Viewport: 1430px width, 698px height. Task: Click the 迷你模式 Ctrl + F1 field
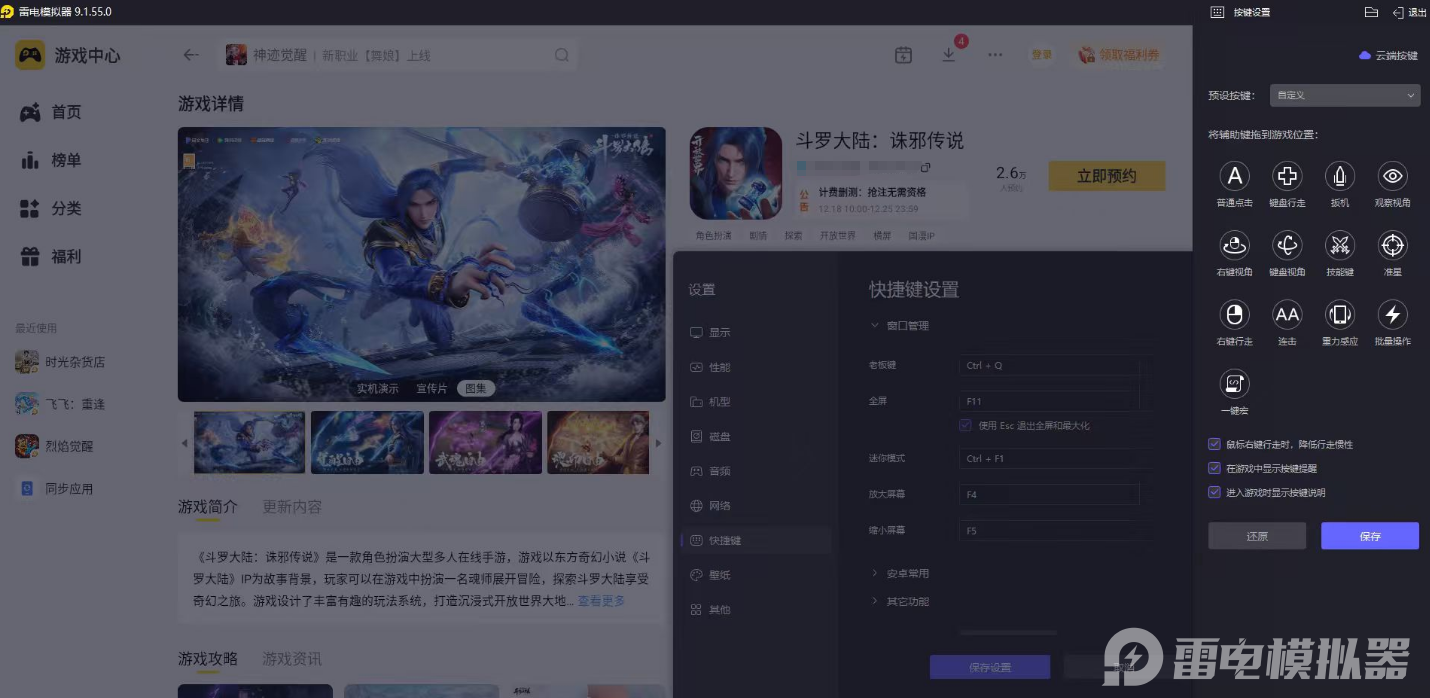tap(1049, 459)
